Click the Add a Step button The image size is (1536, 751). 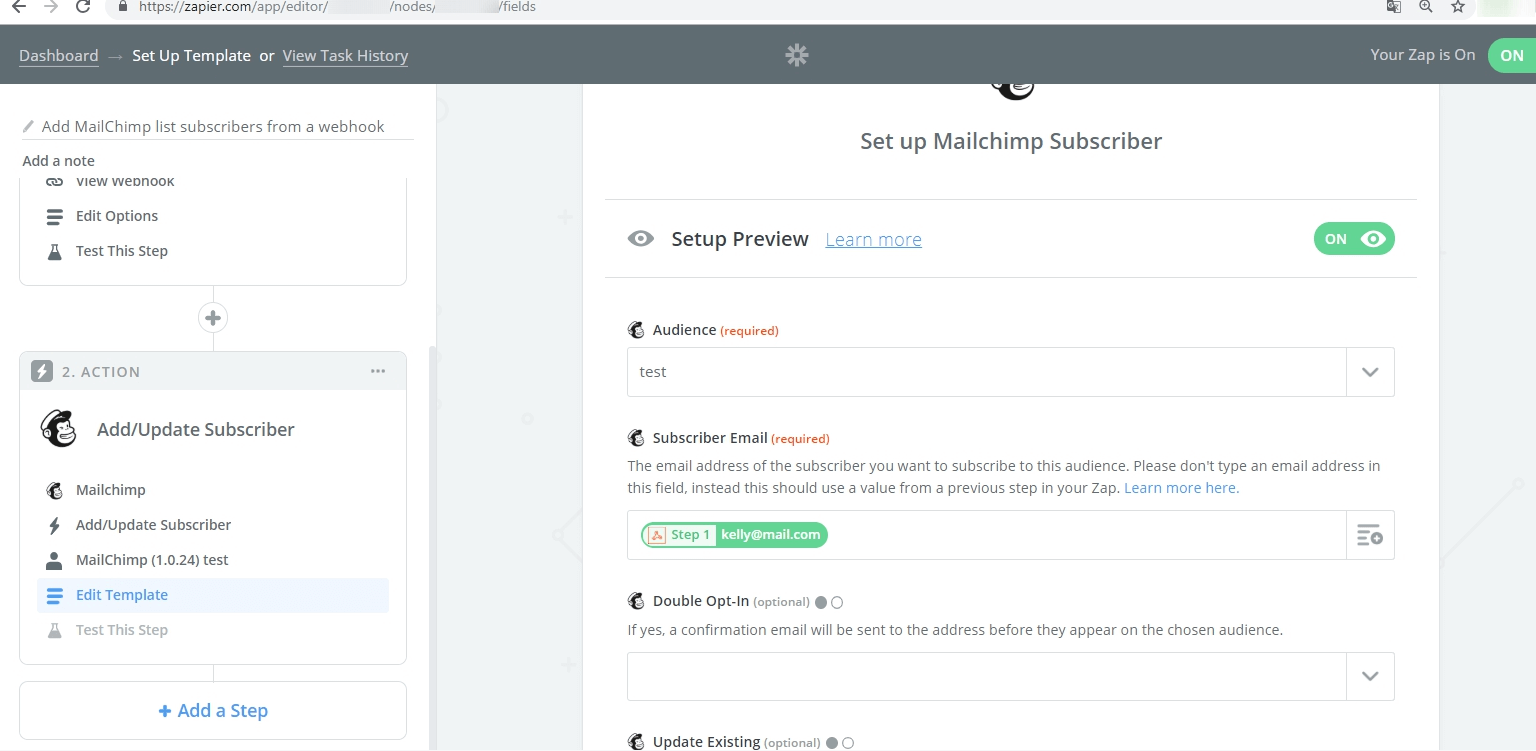(x=213, y=711)
